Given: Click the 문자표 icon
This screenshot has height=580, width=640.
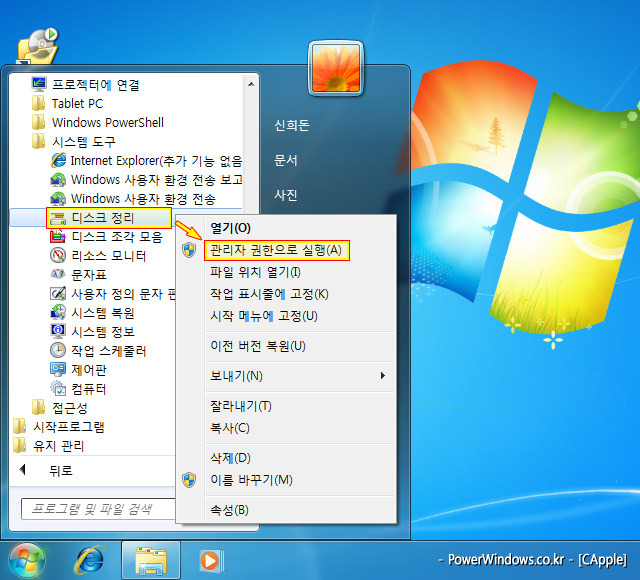Looking at the screenshot, I should [x=58, y=274].
